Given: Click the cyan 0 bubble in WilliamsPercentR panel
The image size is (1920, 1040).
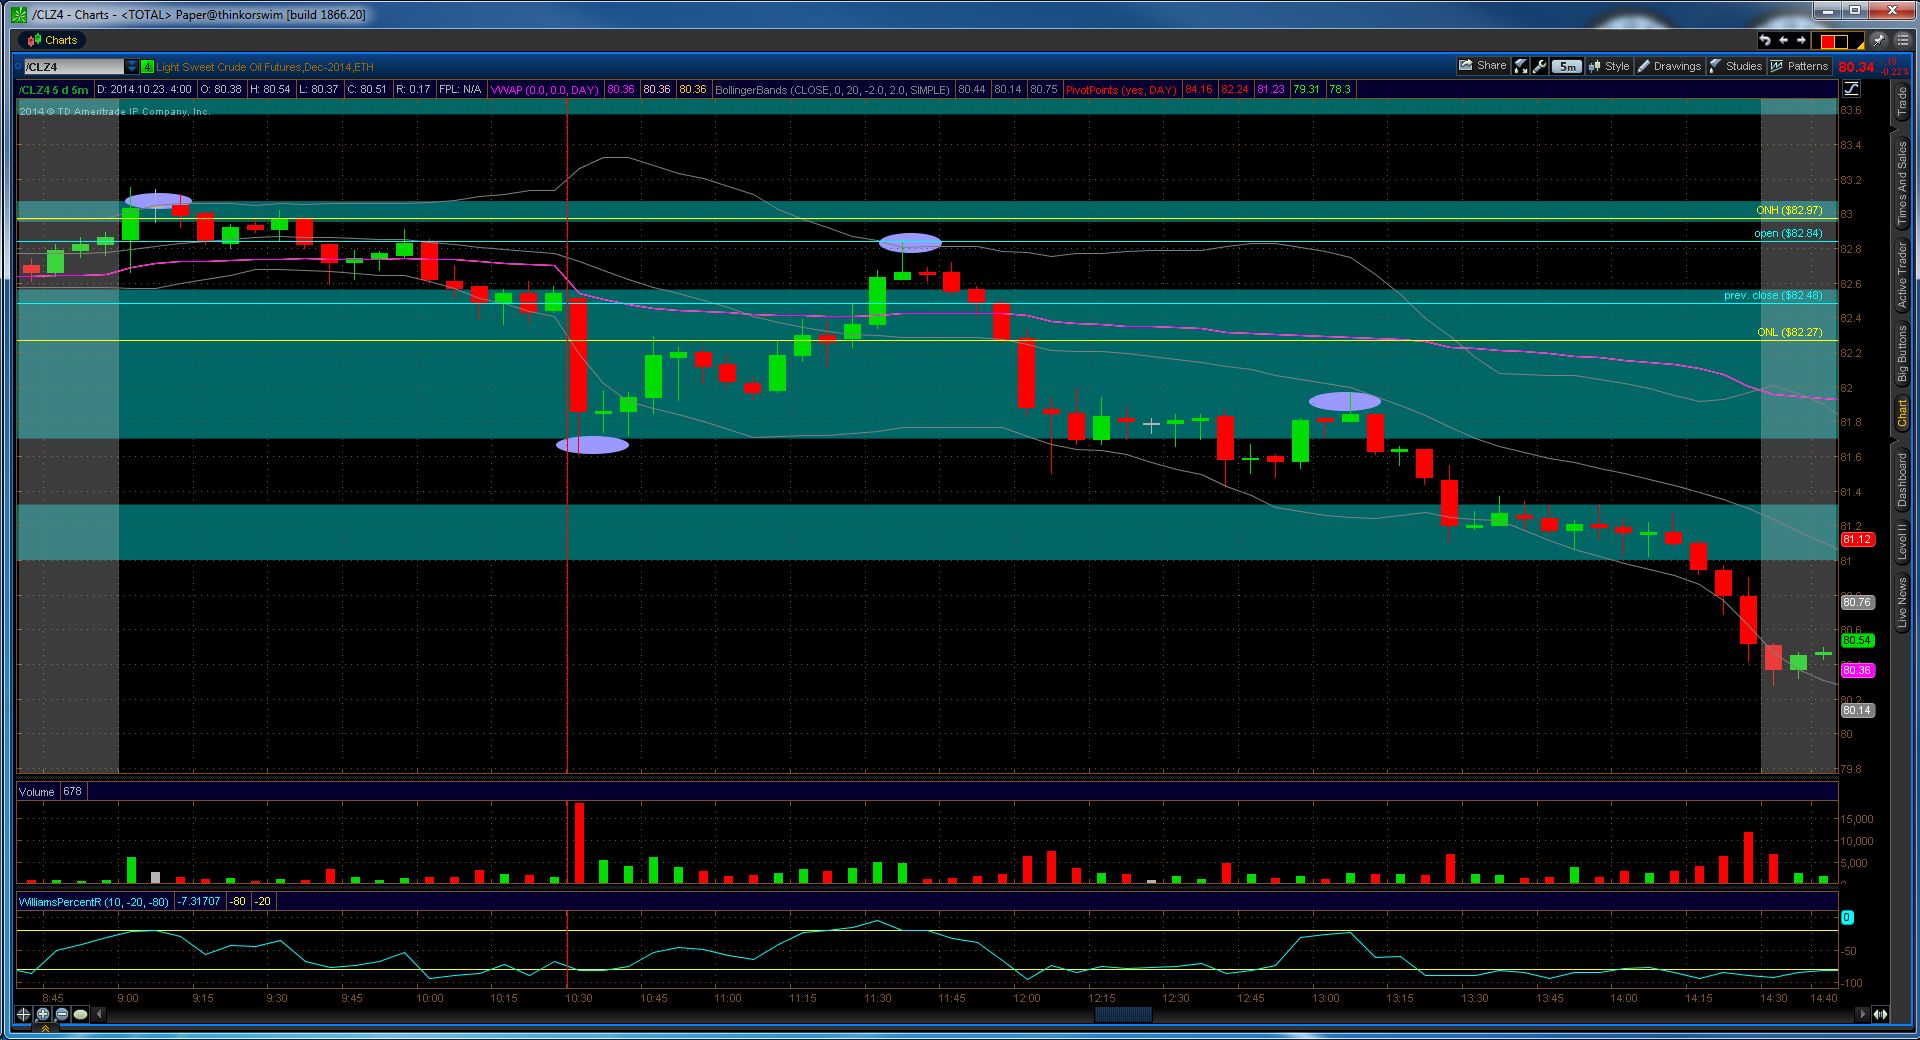Looking at the screenshot, I should [x=1847, y=917].
